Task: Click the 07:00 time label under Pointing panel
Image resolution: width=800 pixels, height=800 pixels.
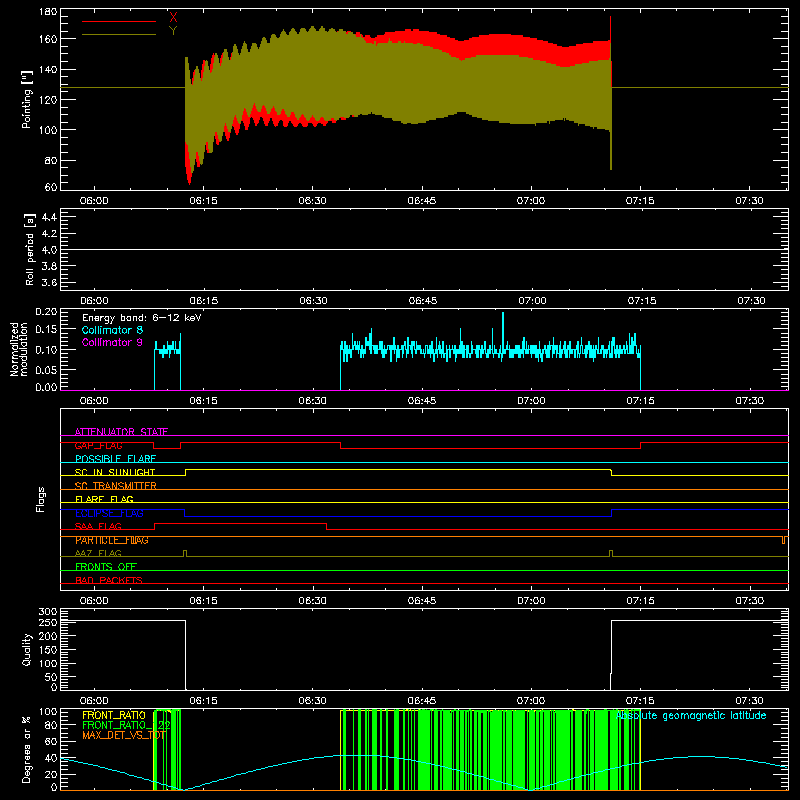Action: pos(531,201)
